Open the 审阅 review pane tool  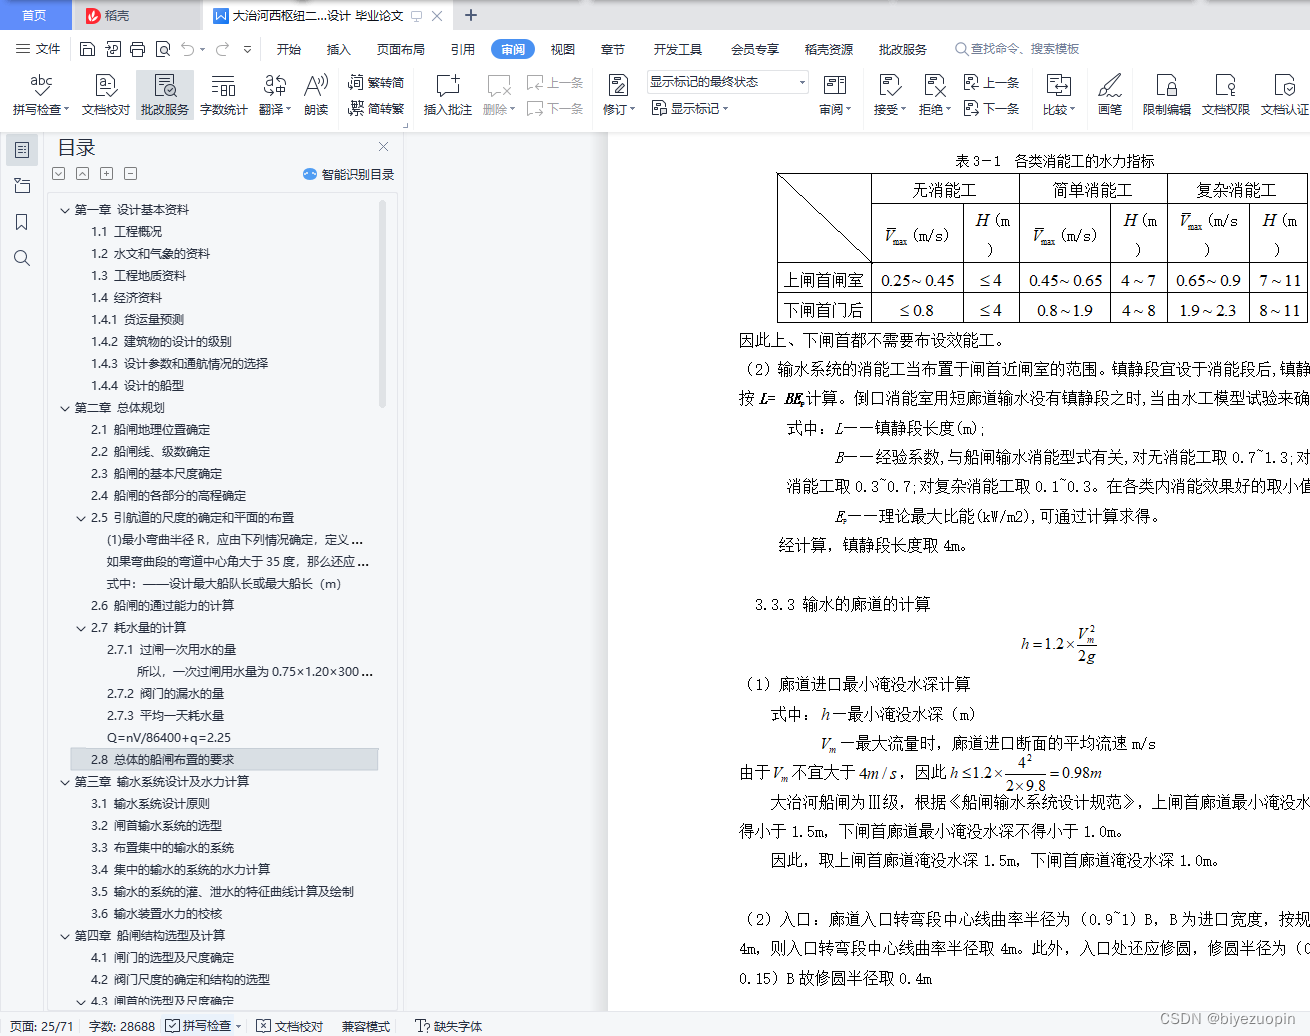click(x=835, y=95)
